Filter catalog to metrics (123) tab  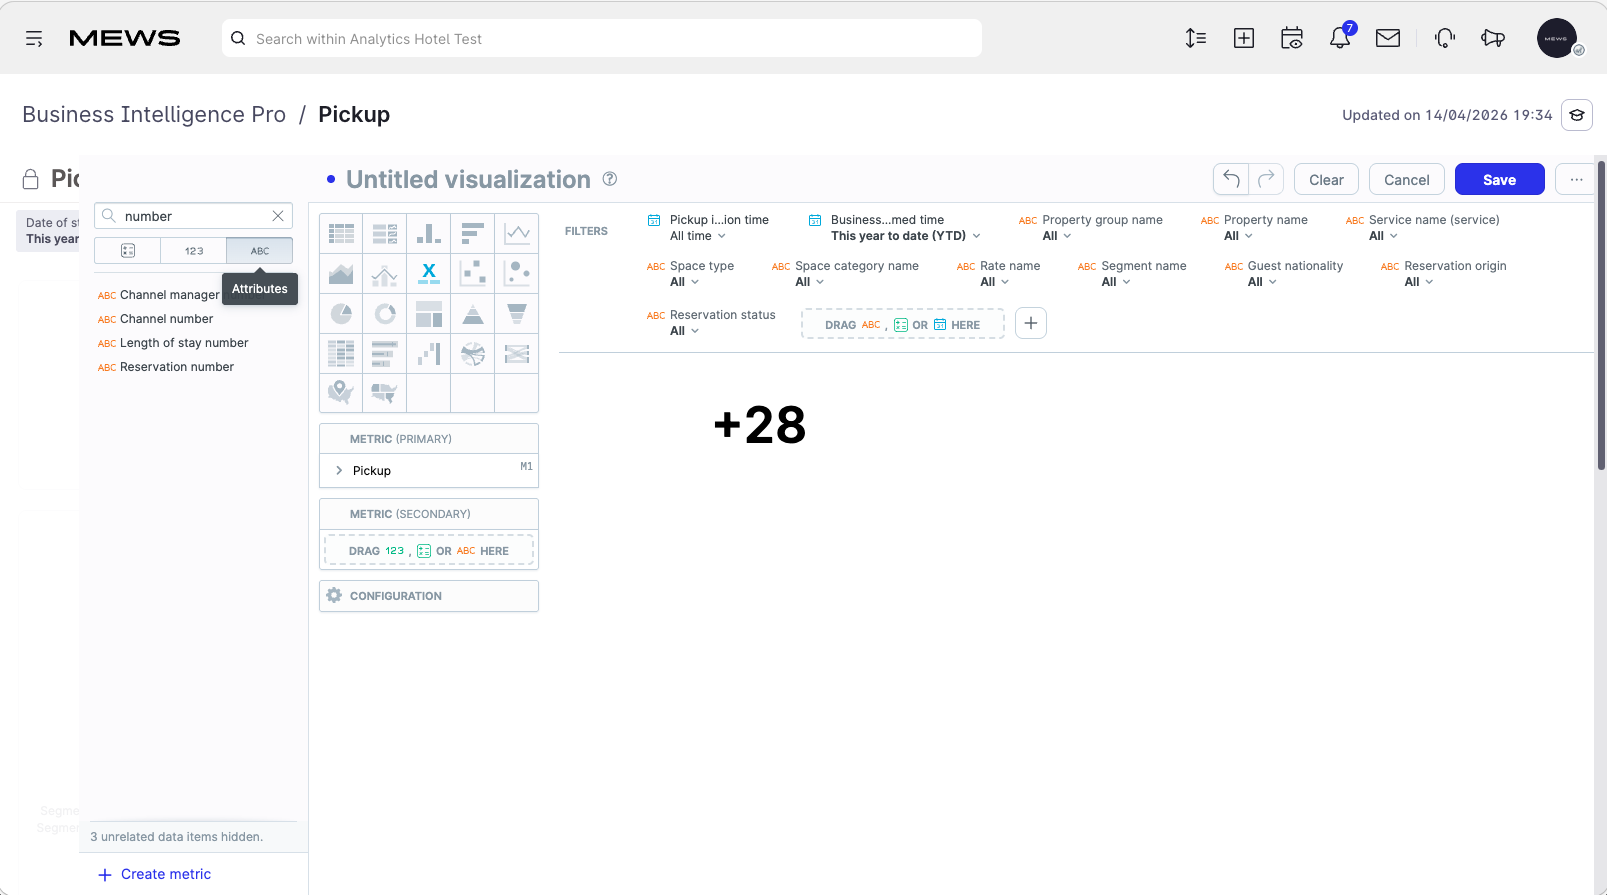(x=194, y=251)
